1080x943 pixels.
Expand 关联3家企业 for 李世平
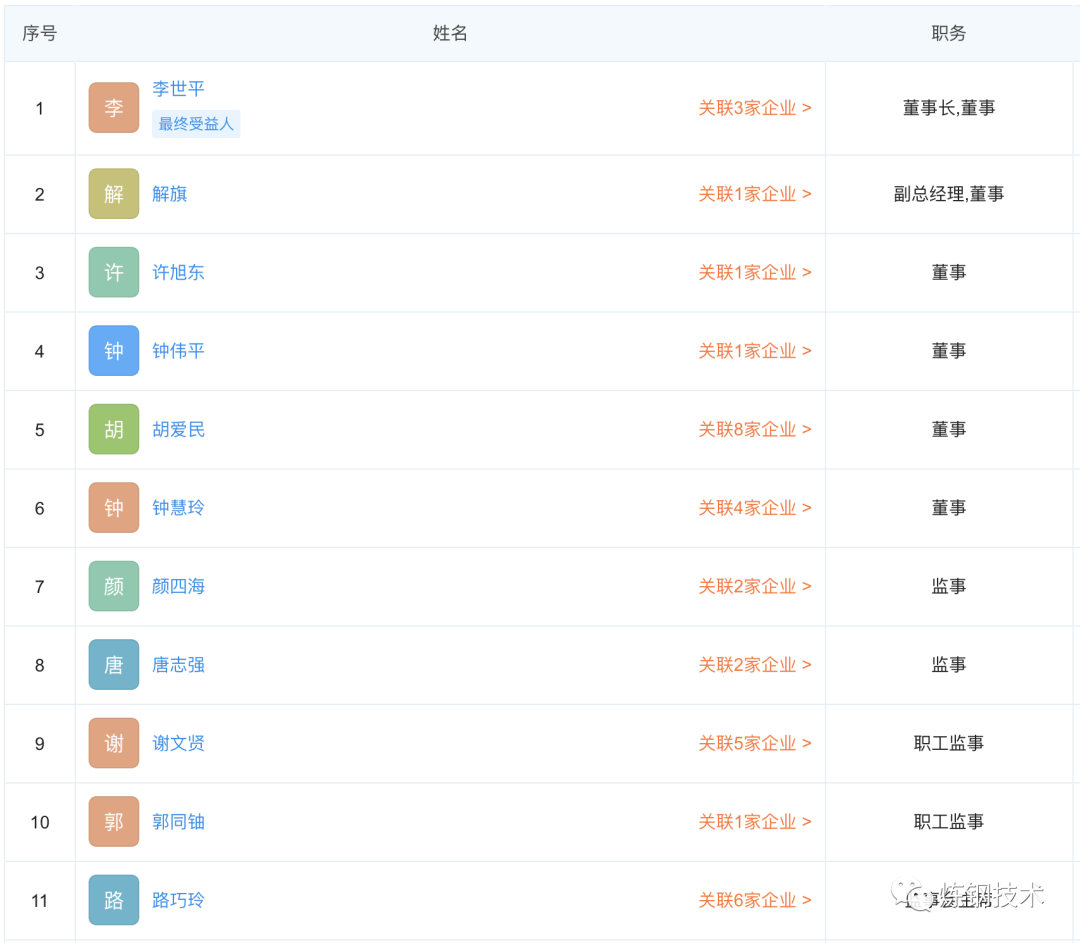754,108
